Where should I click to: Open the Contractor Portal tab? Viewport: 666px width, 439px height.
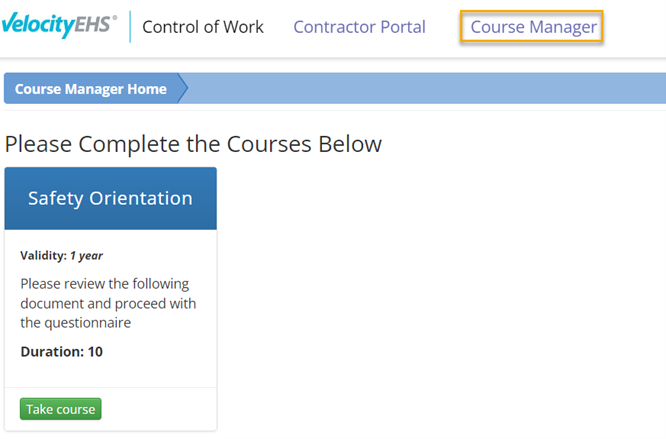(x=359, y=27)
